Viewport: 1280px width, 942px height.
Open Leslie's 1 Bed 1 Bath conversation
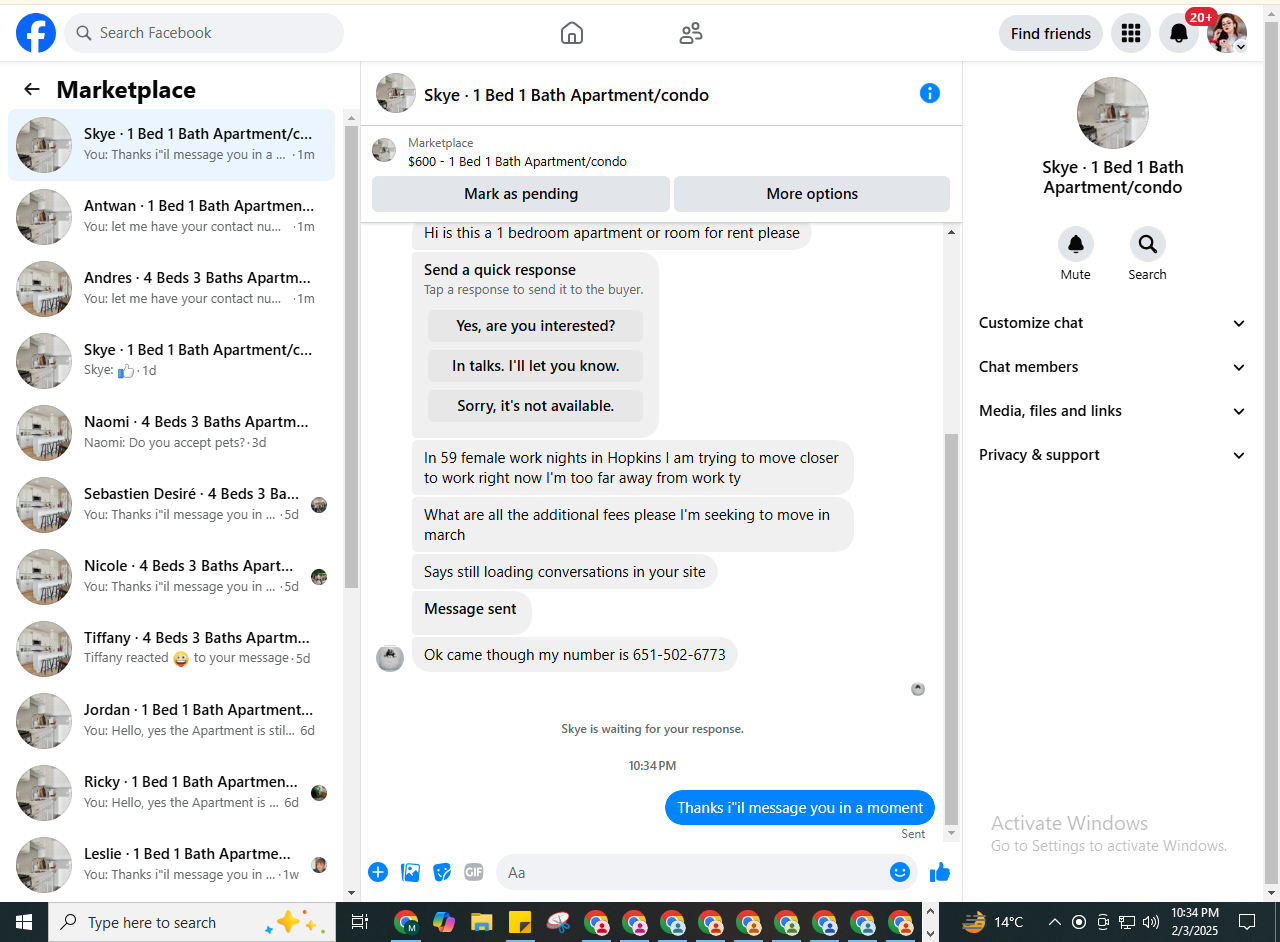point(171,864)
